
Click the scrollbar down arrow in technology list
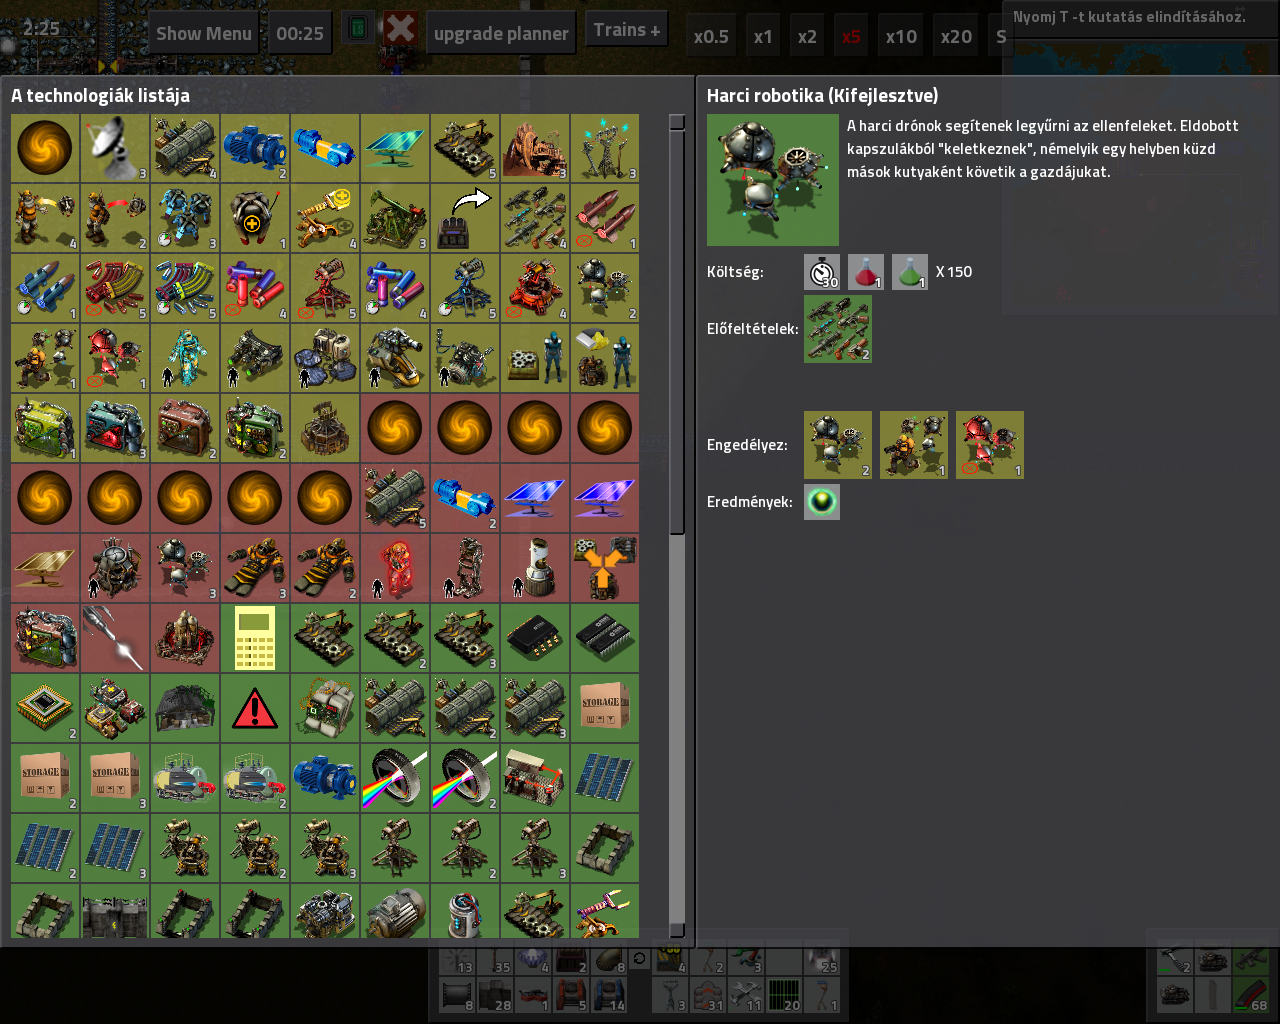tap(677, 929)
